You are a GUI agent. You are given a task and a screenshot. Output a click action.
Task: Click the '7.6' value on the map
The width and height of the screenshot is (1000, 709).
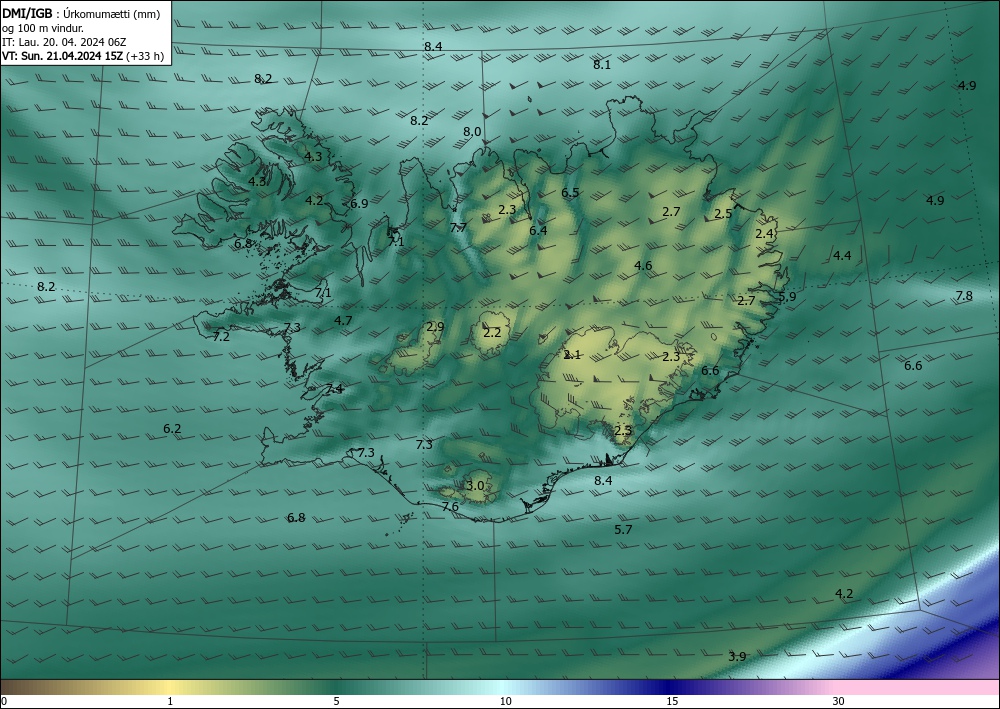(450, 506)
